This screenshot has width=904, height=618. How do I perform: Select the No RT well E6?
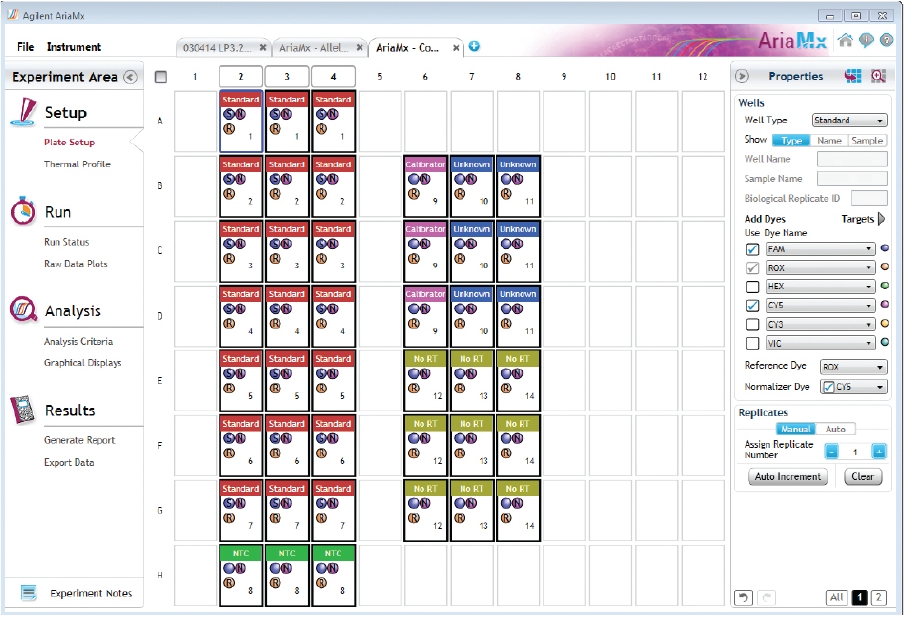point(425,380)
